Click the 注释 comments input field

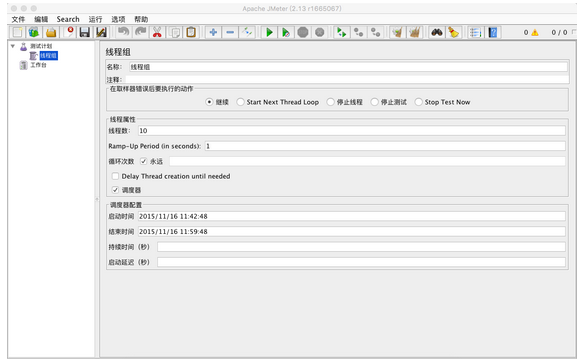(347, 79)
